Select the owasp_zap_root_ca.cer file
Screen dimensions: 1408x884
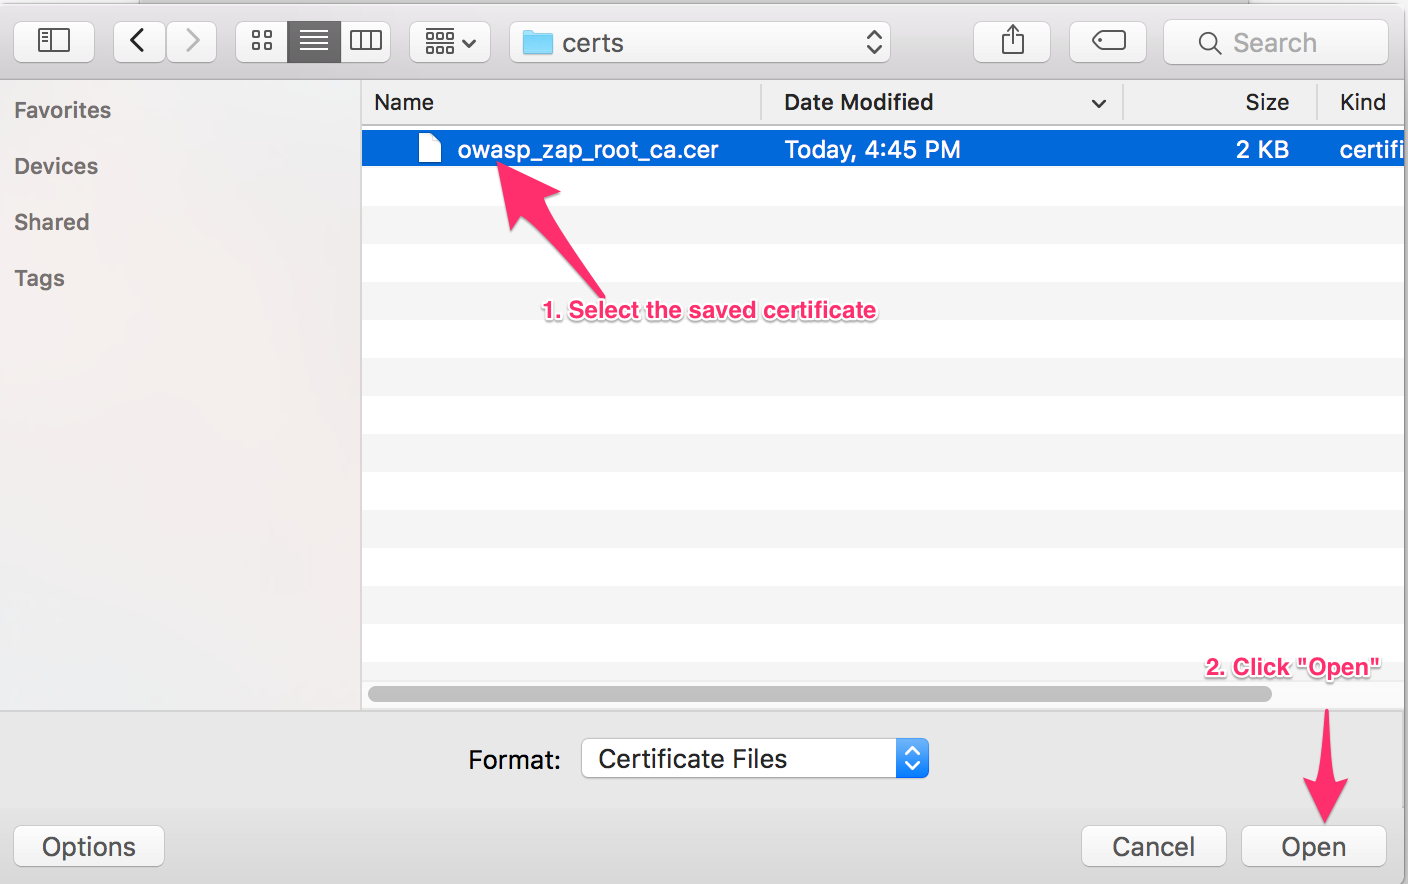tap(590, 148)
